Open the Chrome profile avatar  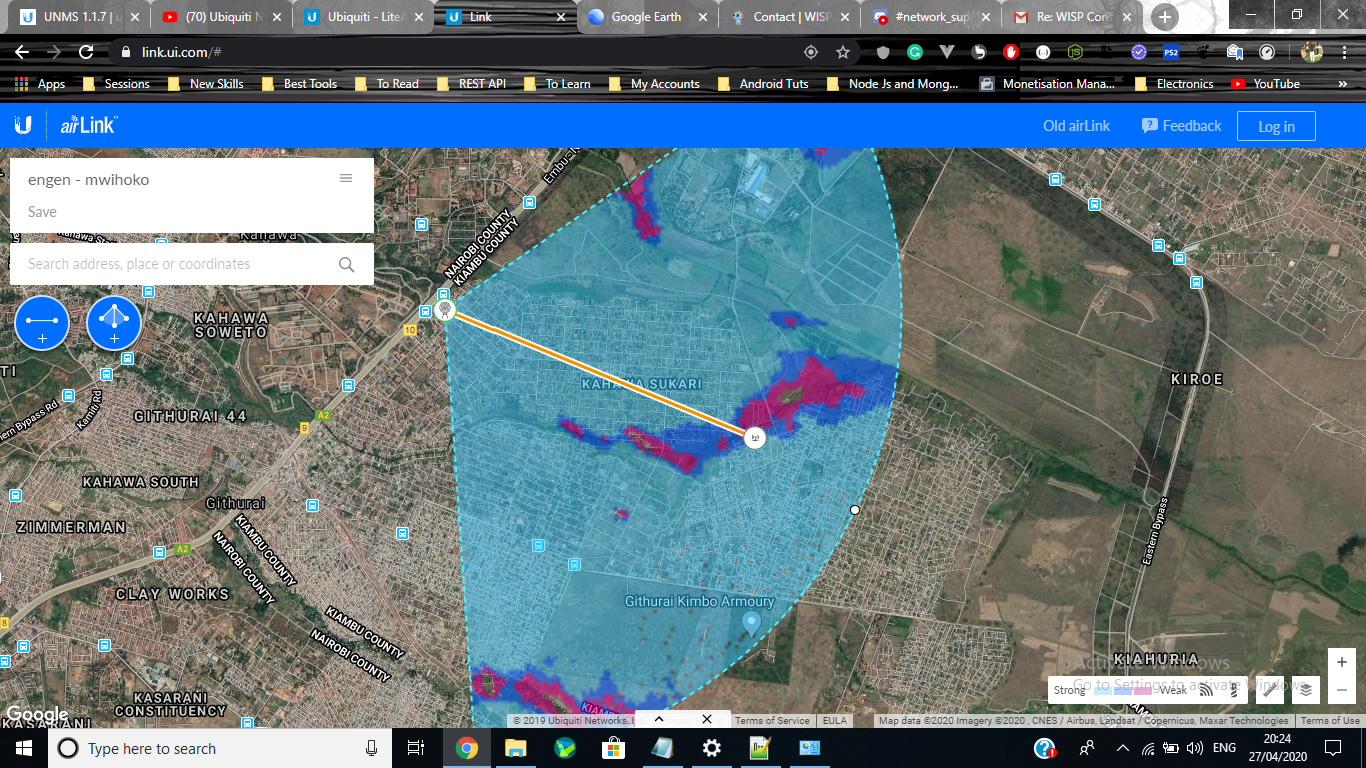click(x=1313, y=52)
